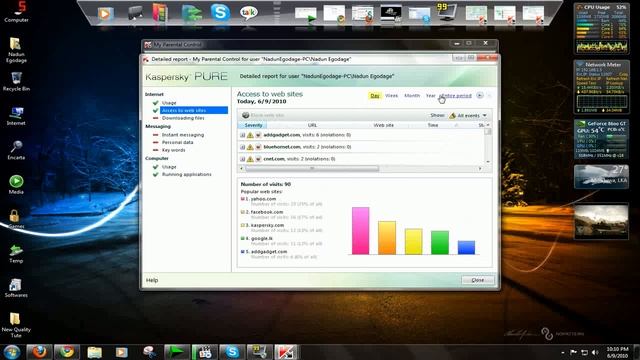This screenshot has height=360, width=640.
Task: Open Skype taskbar button
Action: [232, 351]
